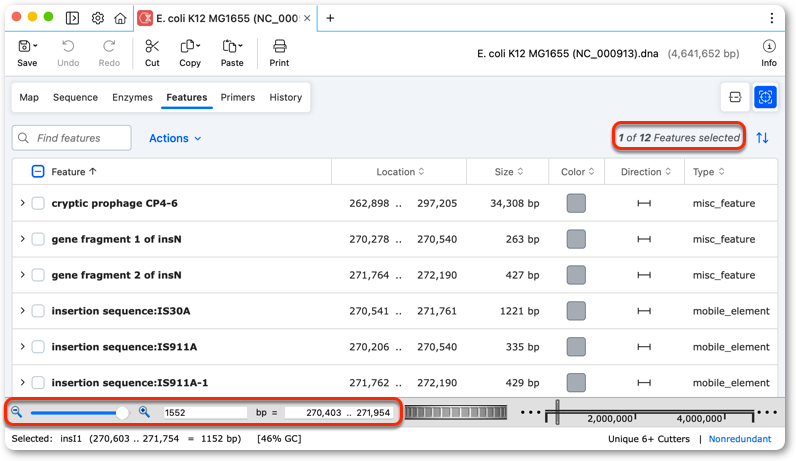Expand the cryptic prophage CP4-6 row
Image resolution: width=796 pixels, height=461 pixels.
pos(22,203)
